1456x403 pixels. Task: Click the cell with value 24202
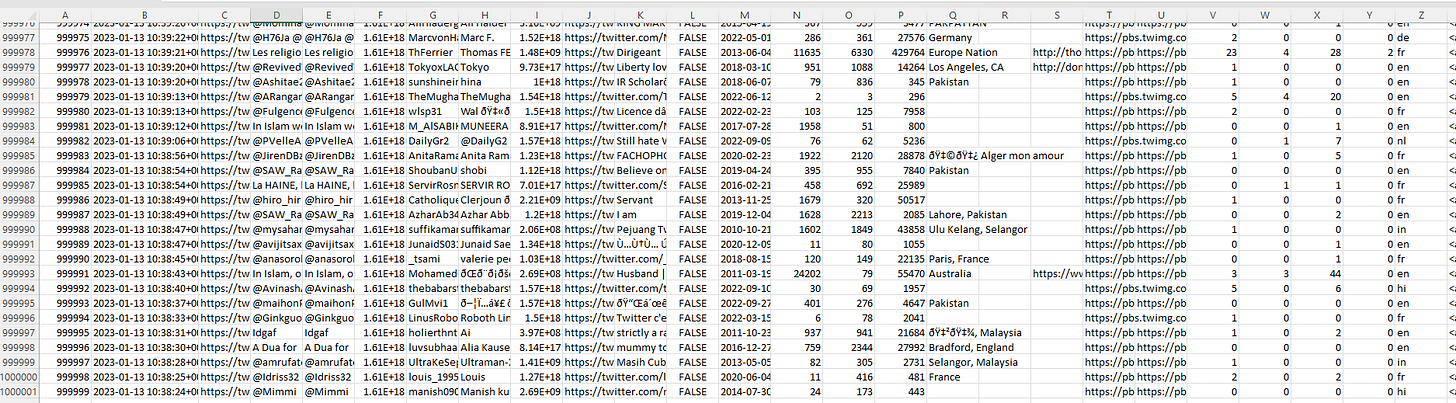pyautogui.click(x=795, y=273)
